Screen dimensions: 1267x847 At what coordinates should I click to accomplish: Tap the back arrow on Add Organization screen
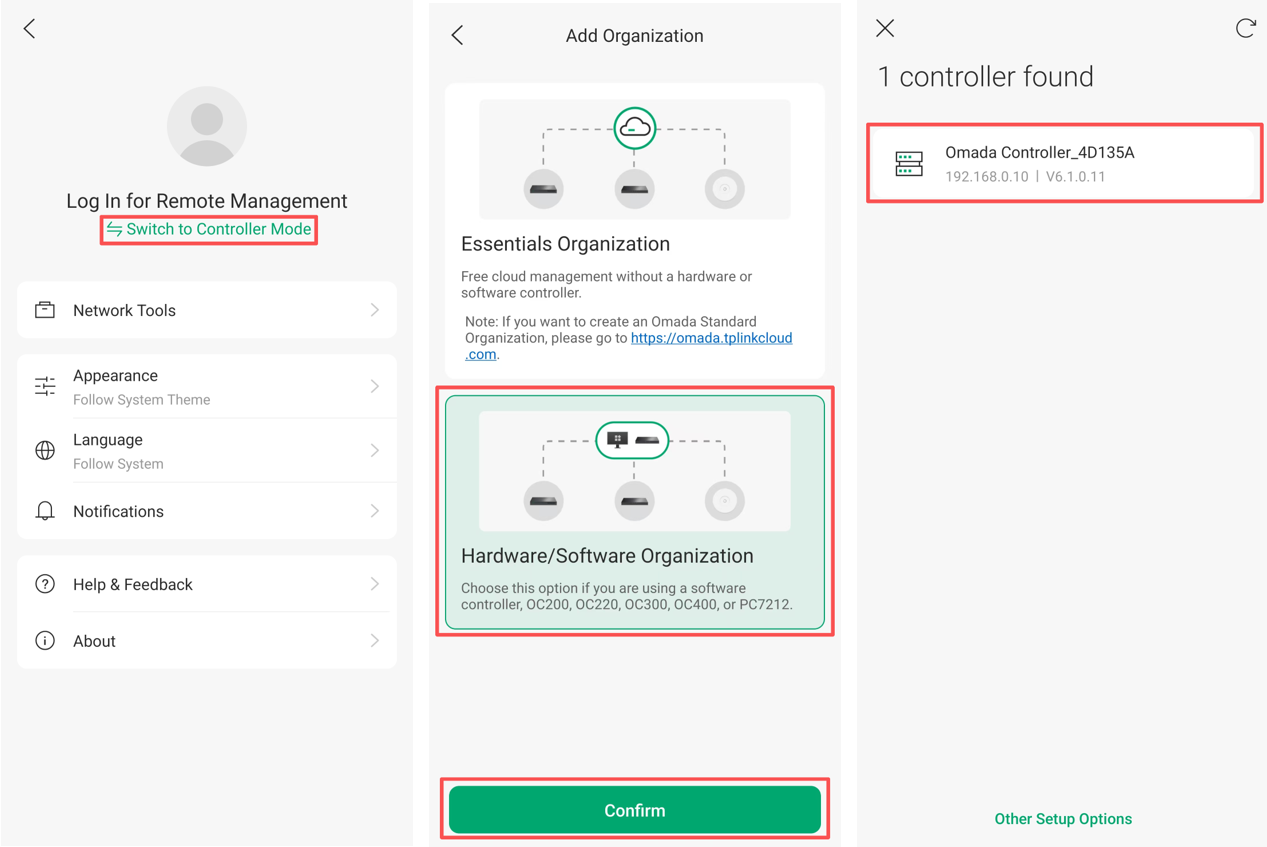[x=457, y=34]
